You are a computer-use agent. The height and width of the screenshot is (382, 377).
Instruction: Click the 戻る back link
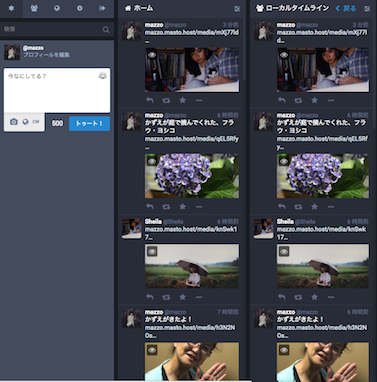(x=346, y=8)
